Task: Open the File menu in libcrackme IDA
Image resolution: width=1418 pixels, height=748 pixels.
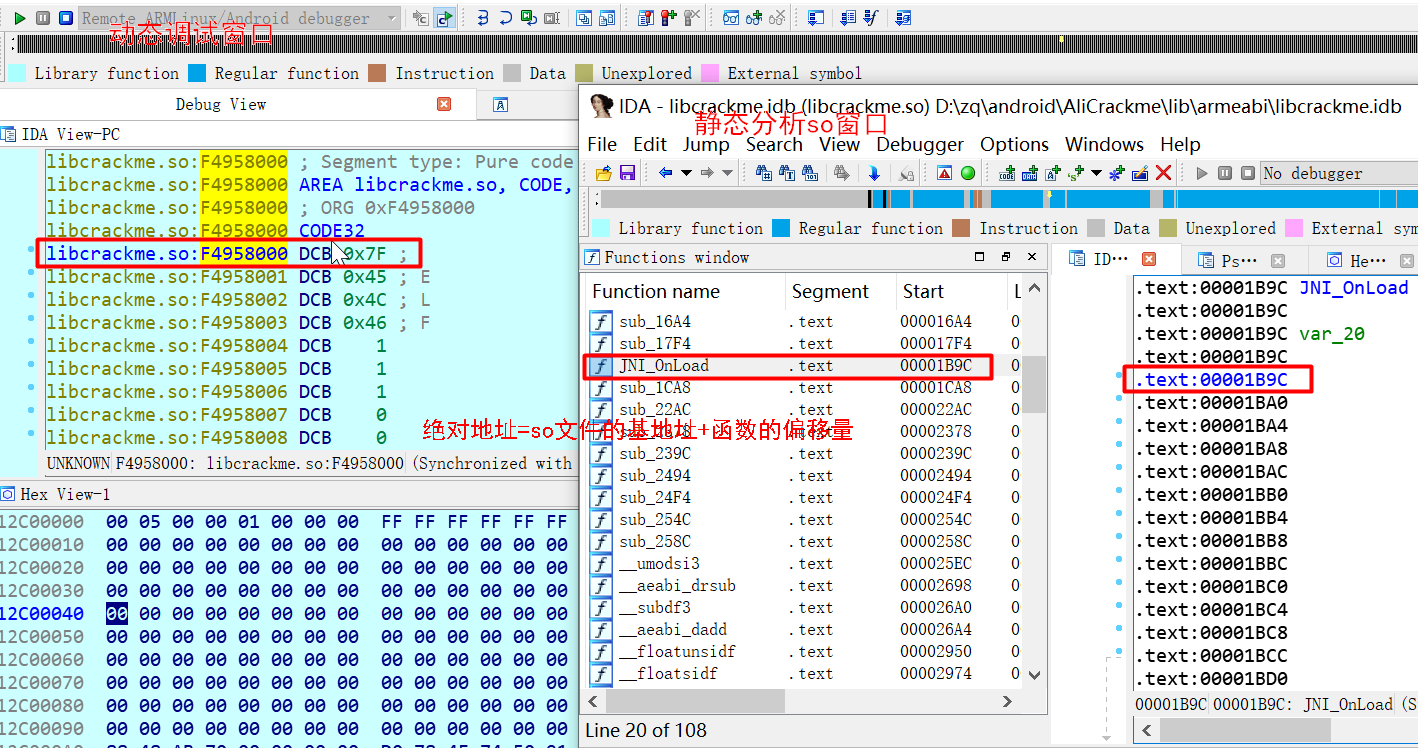Action: coord(602,145)
